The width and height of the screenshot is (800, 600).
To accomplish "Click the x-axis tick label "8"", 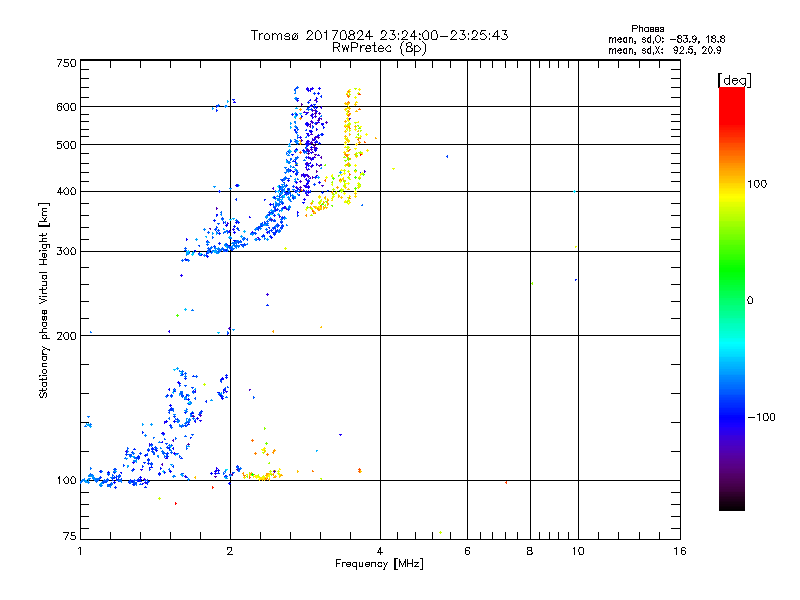I will [x=530, y=551].
